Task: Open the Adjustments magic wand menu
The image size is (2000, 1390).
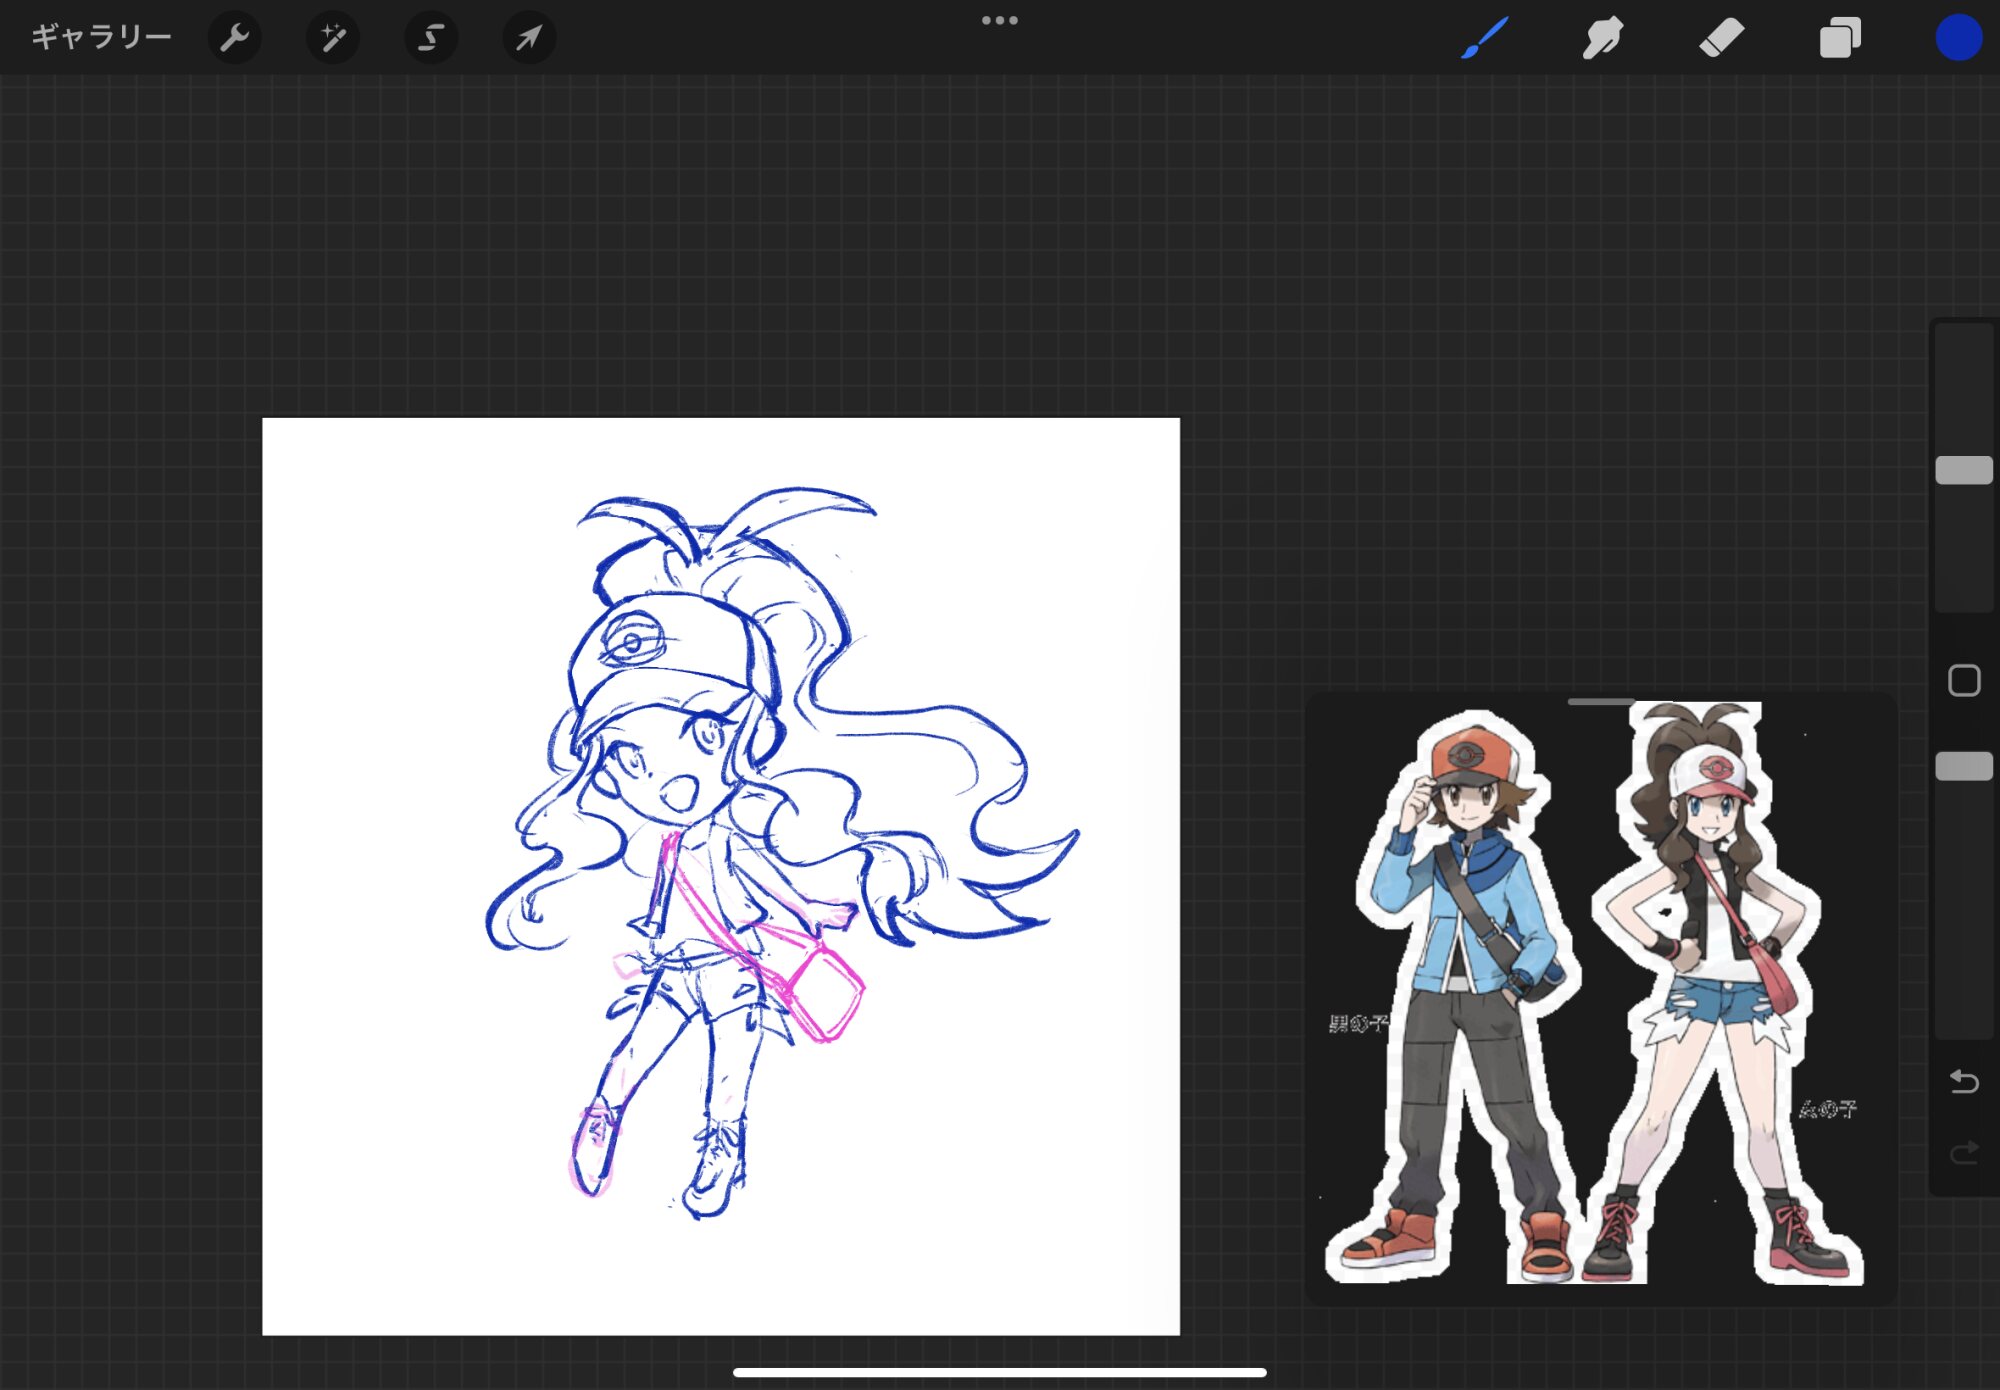Action: [x=332, y=38]
